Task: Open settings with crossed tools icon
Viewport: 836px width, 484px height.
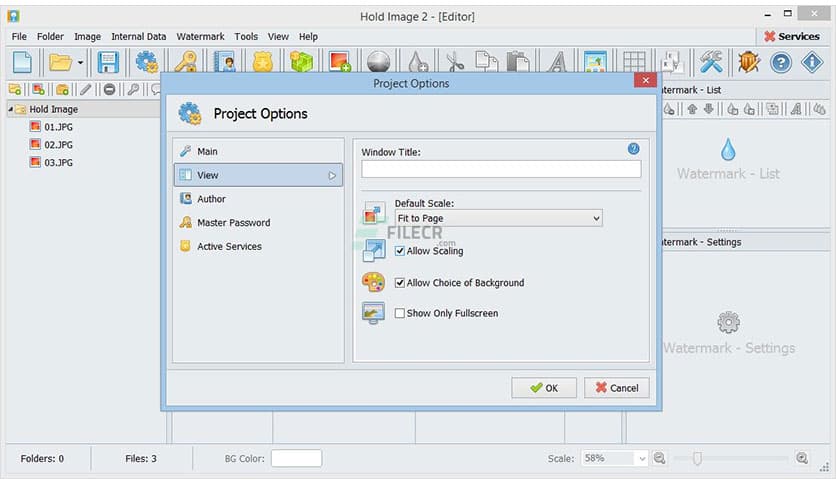Action: (x=711, y=62)
